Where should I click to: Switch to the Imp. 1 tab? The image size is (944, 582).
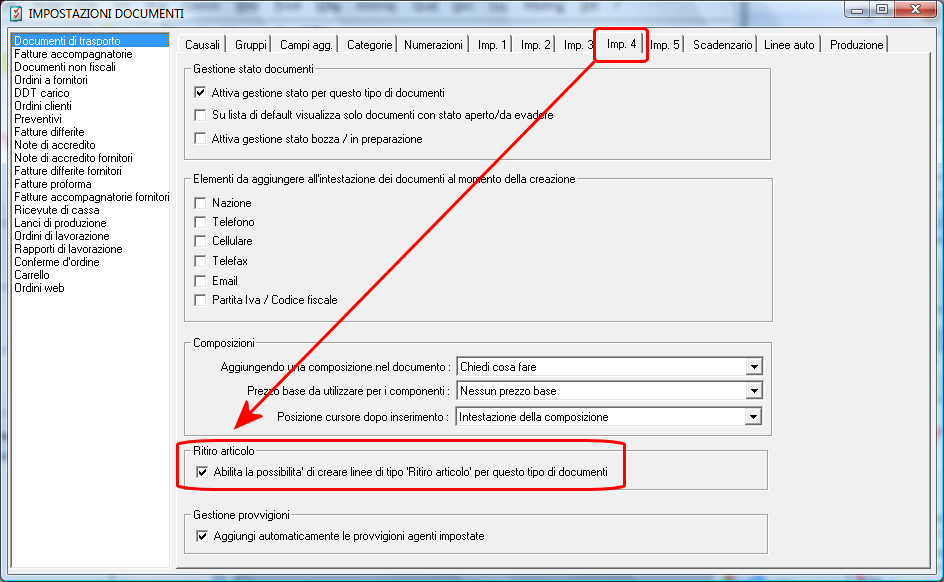492,45
